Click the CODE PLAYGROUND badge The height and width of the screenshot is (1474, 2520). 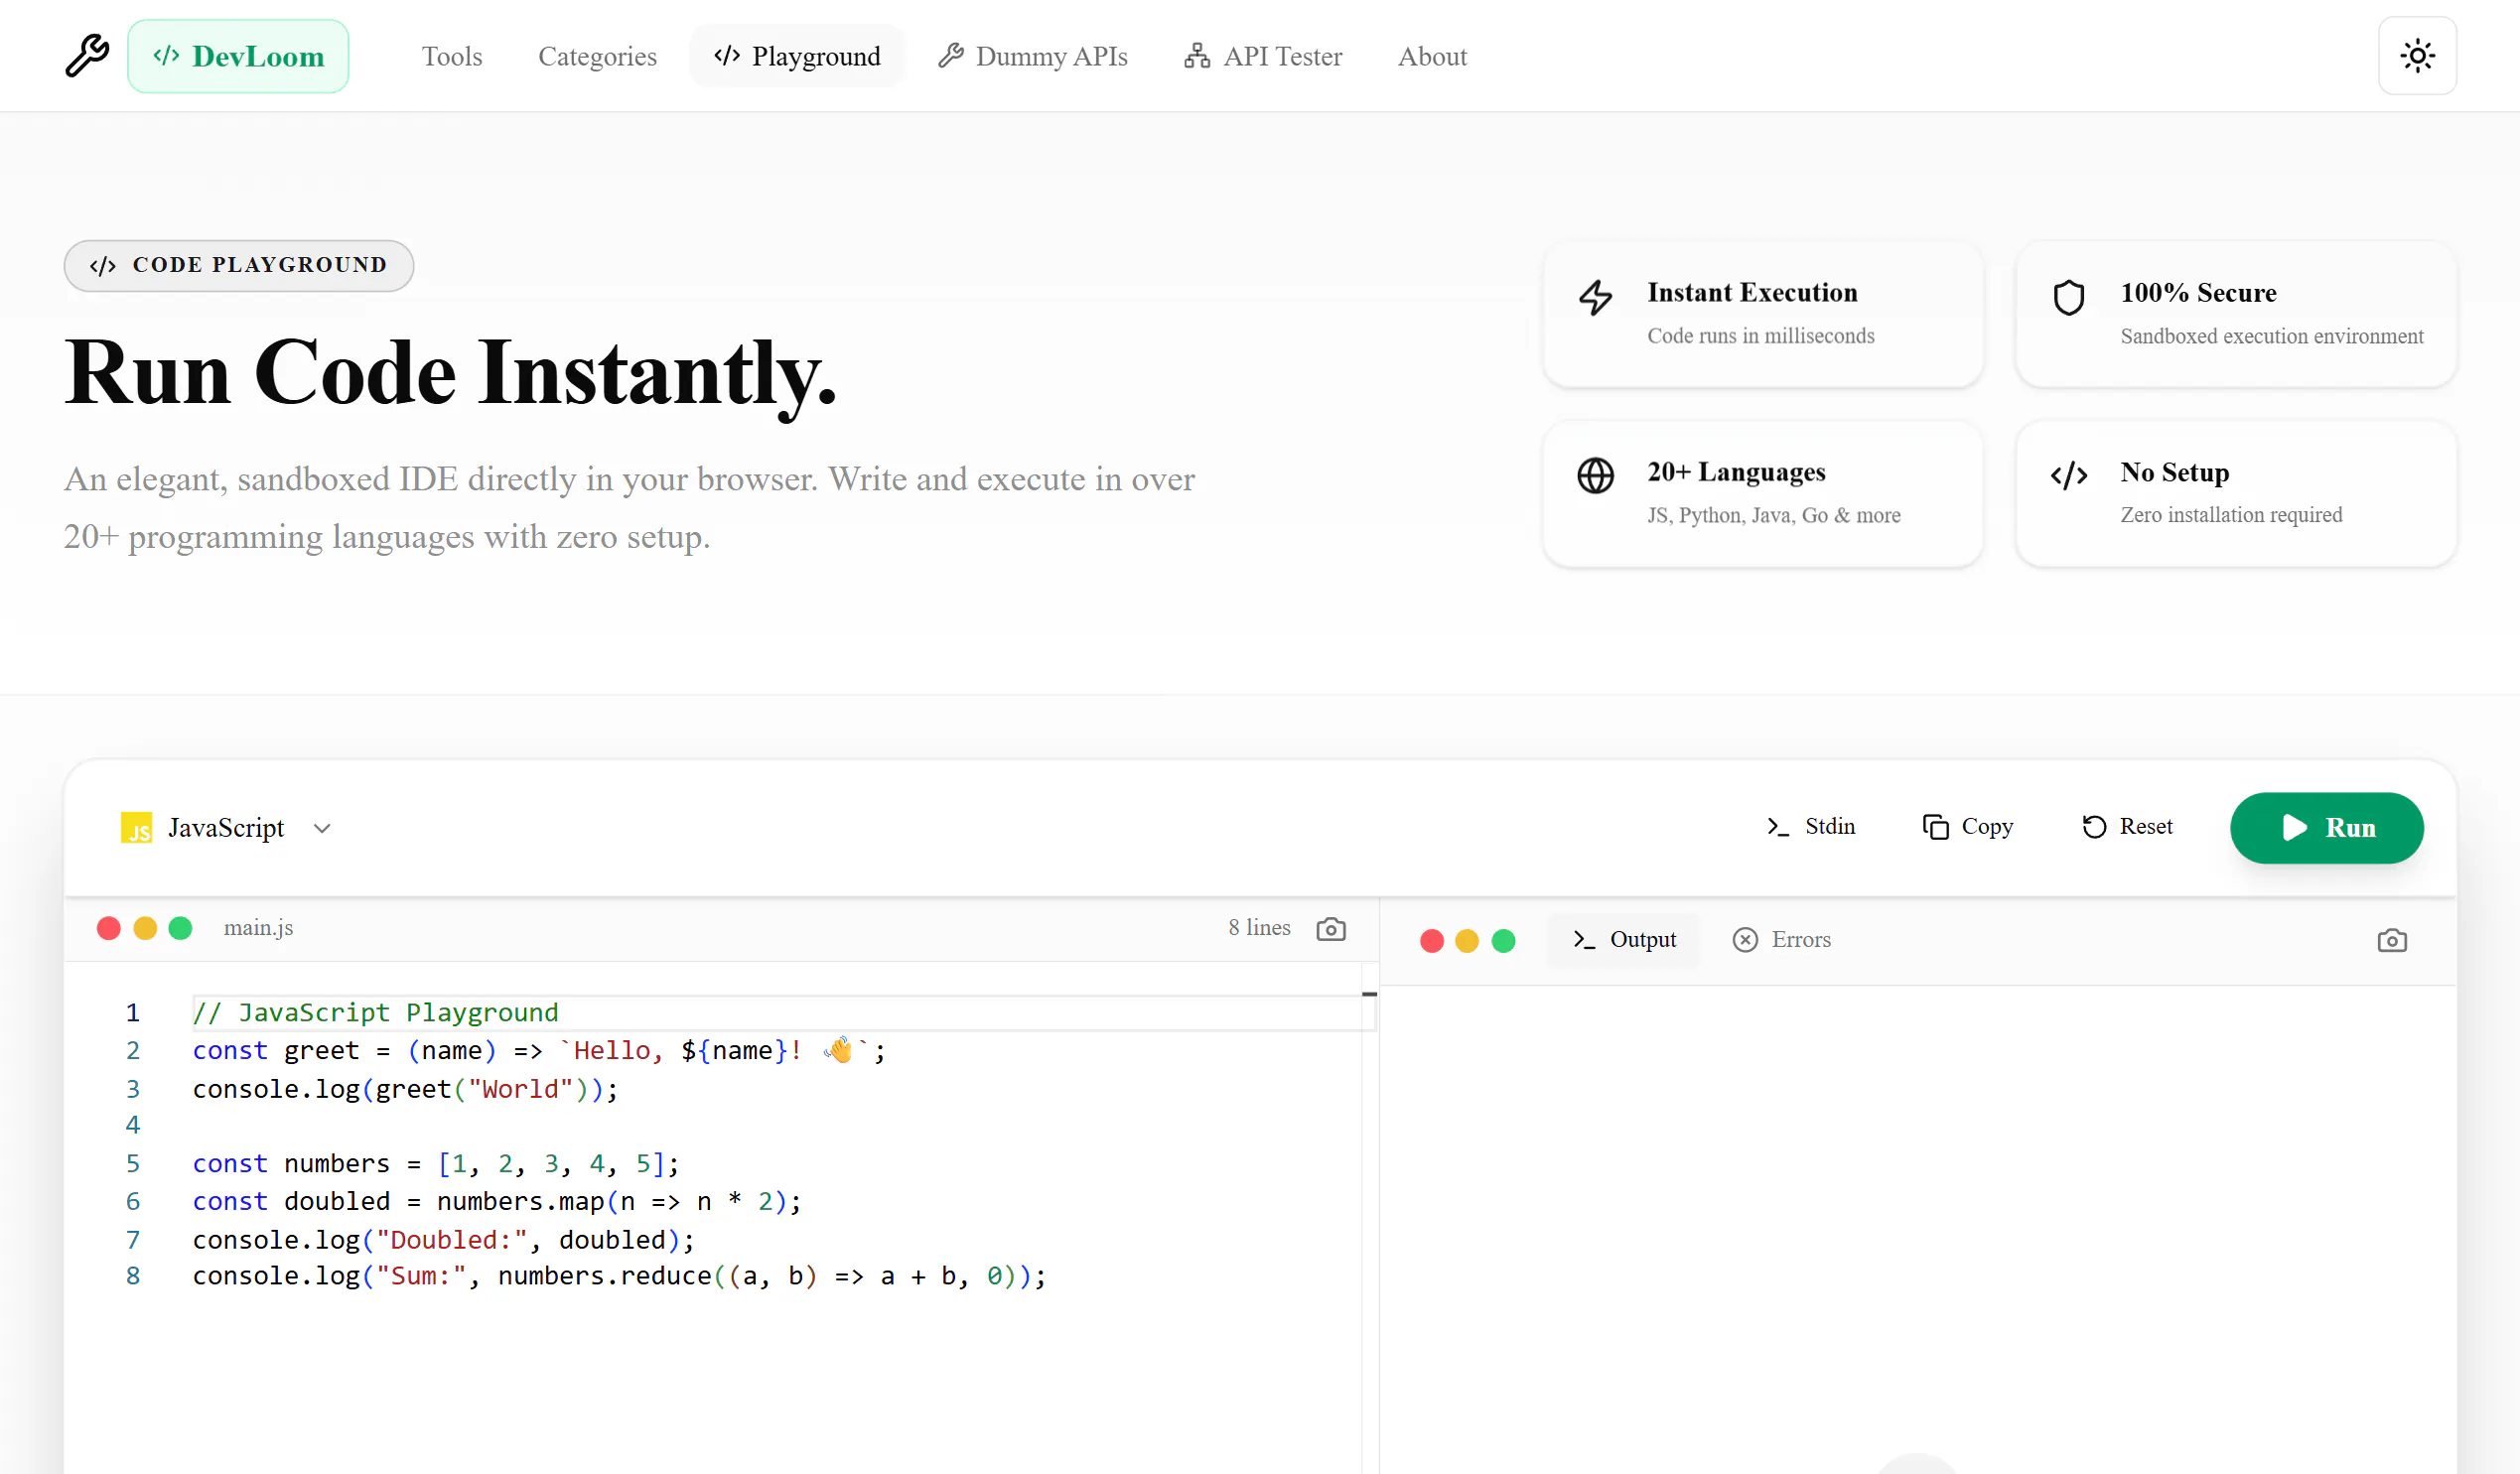click(238, 265)
